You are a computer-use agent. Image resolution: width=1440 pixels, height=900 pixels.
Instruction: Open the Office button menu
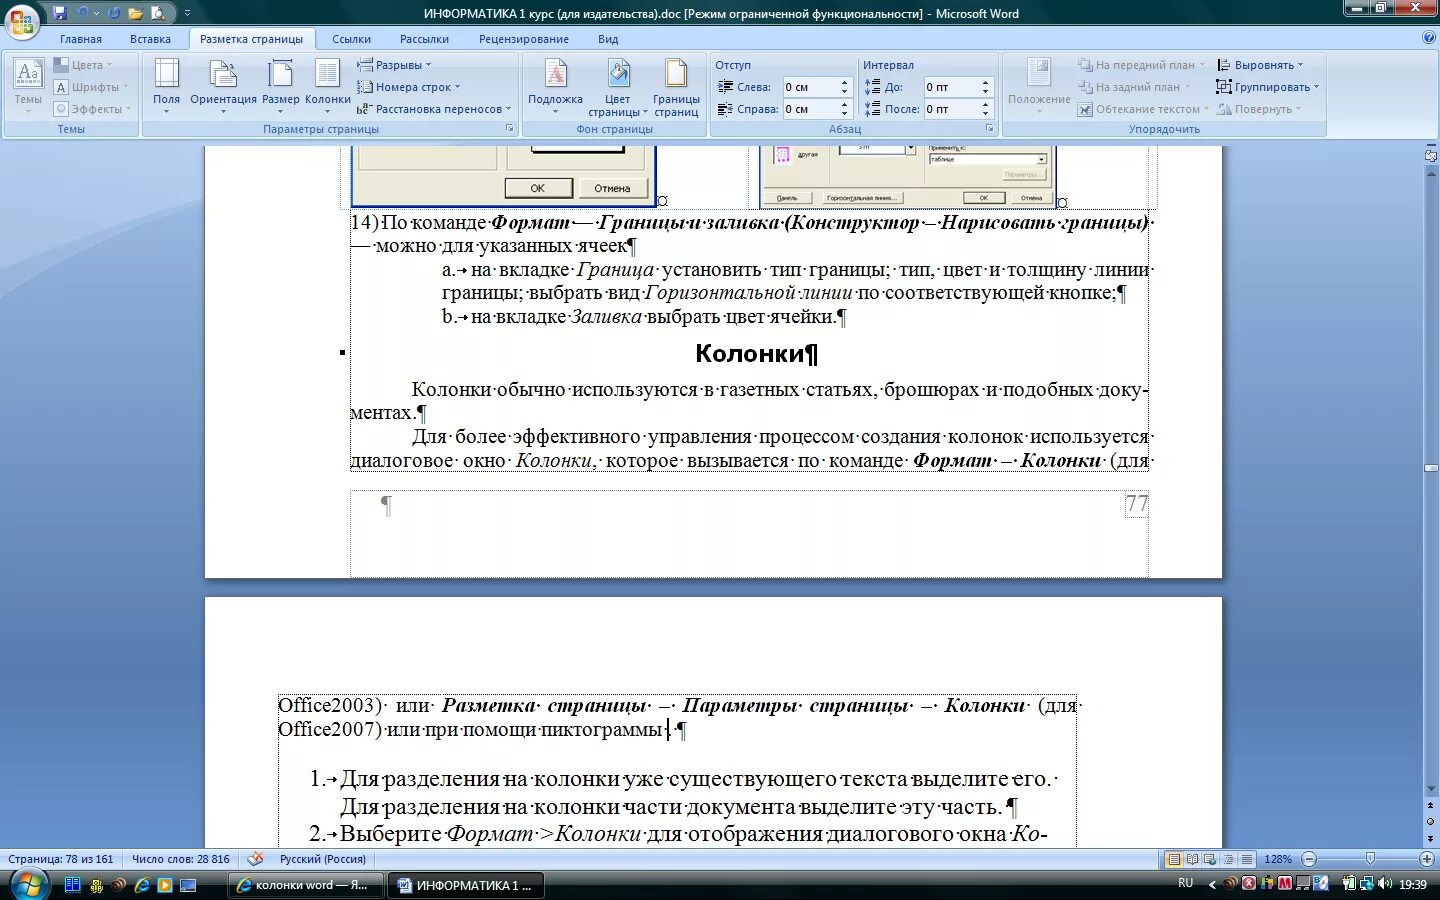pos(21,20)
